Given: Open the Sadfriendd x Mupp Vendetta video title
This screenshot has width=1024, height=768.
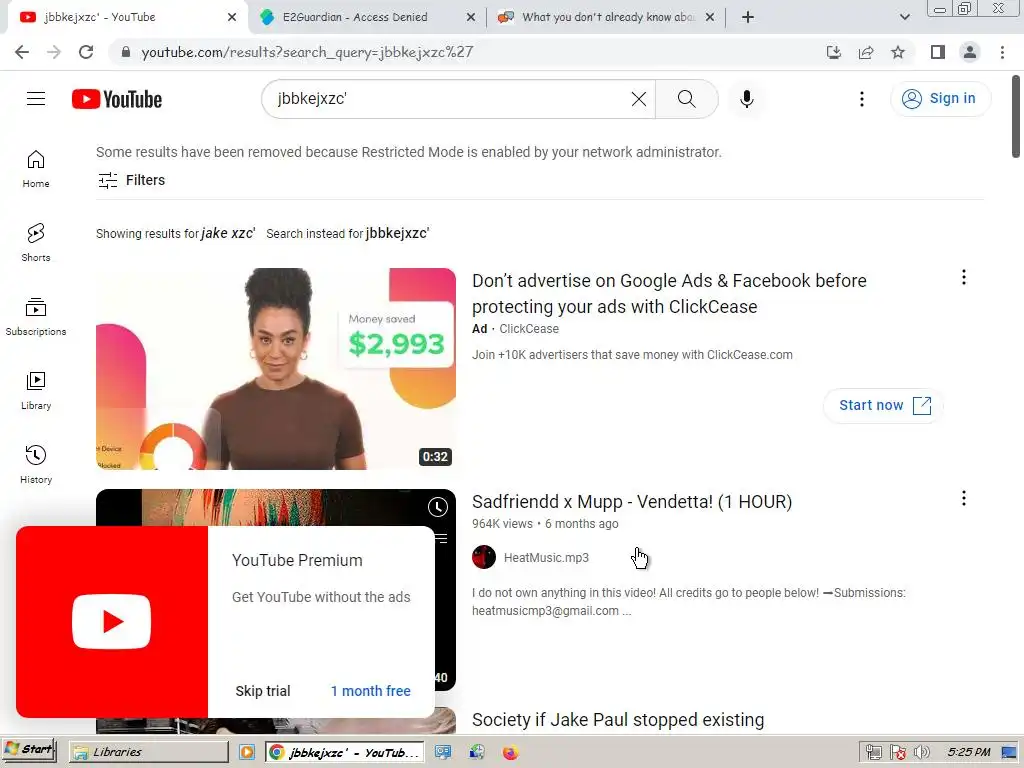Looking at the screenshot, I should click(632, 502).
